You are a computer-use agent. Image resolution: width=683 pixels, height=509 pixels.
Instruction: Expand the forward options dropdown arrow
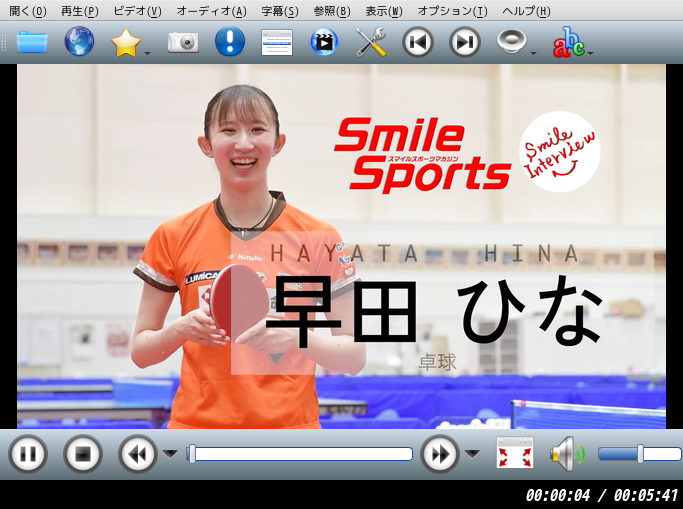click(x=472, y=454)
